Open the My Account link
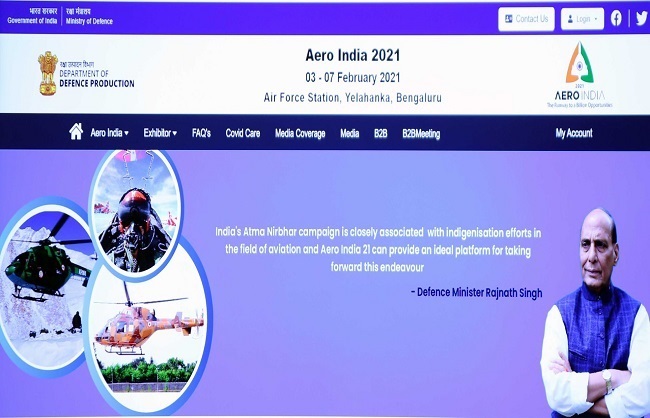This screenshot has width=650, height=418. click(574, 133)
